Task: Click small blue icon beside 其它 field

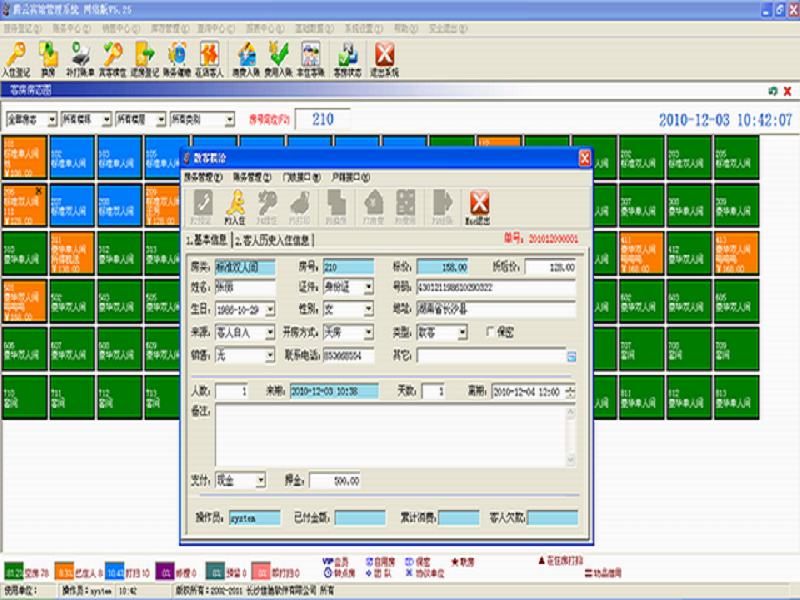Action: tap(572, 356)
